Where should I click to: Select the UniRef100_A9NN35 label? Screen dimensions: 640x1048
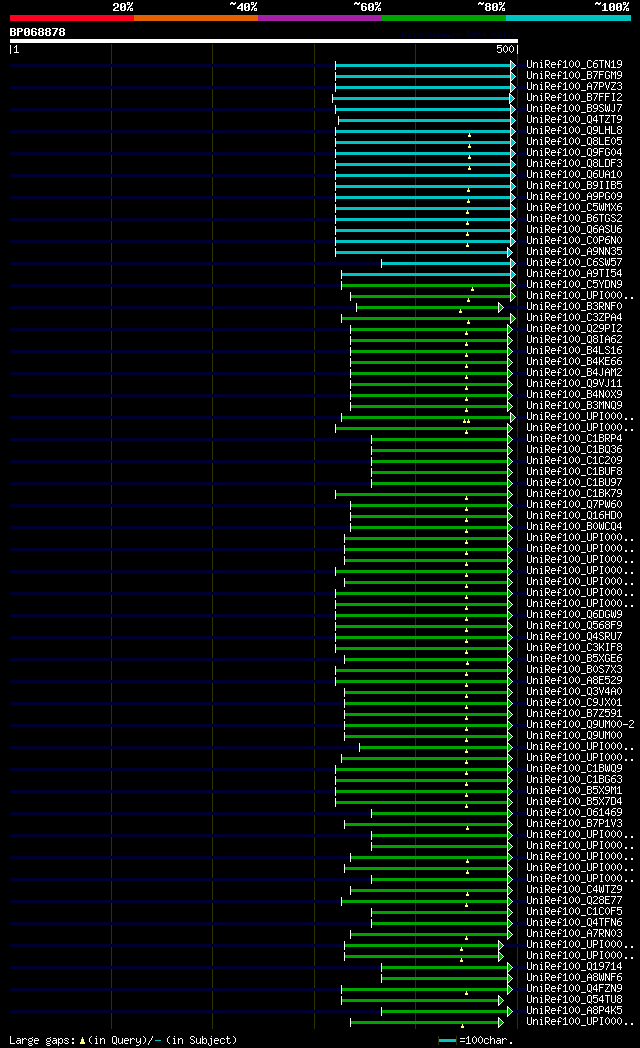click(574, 252)
